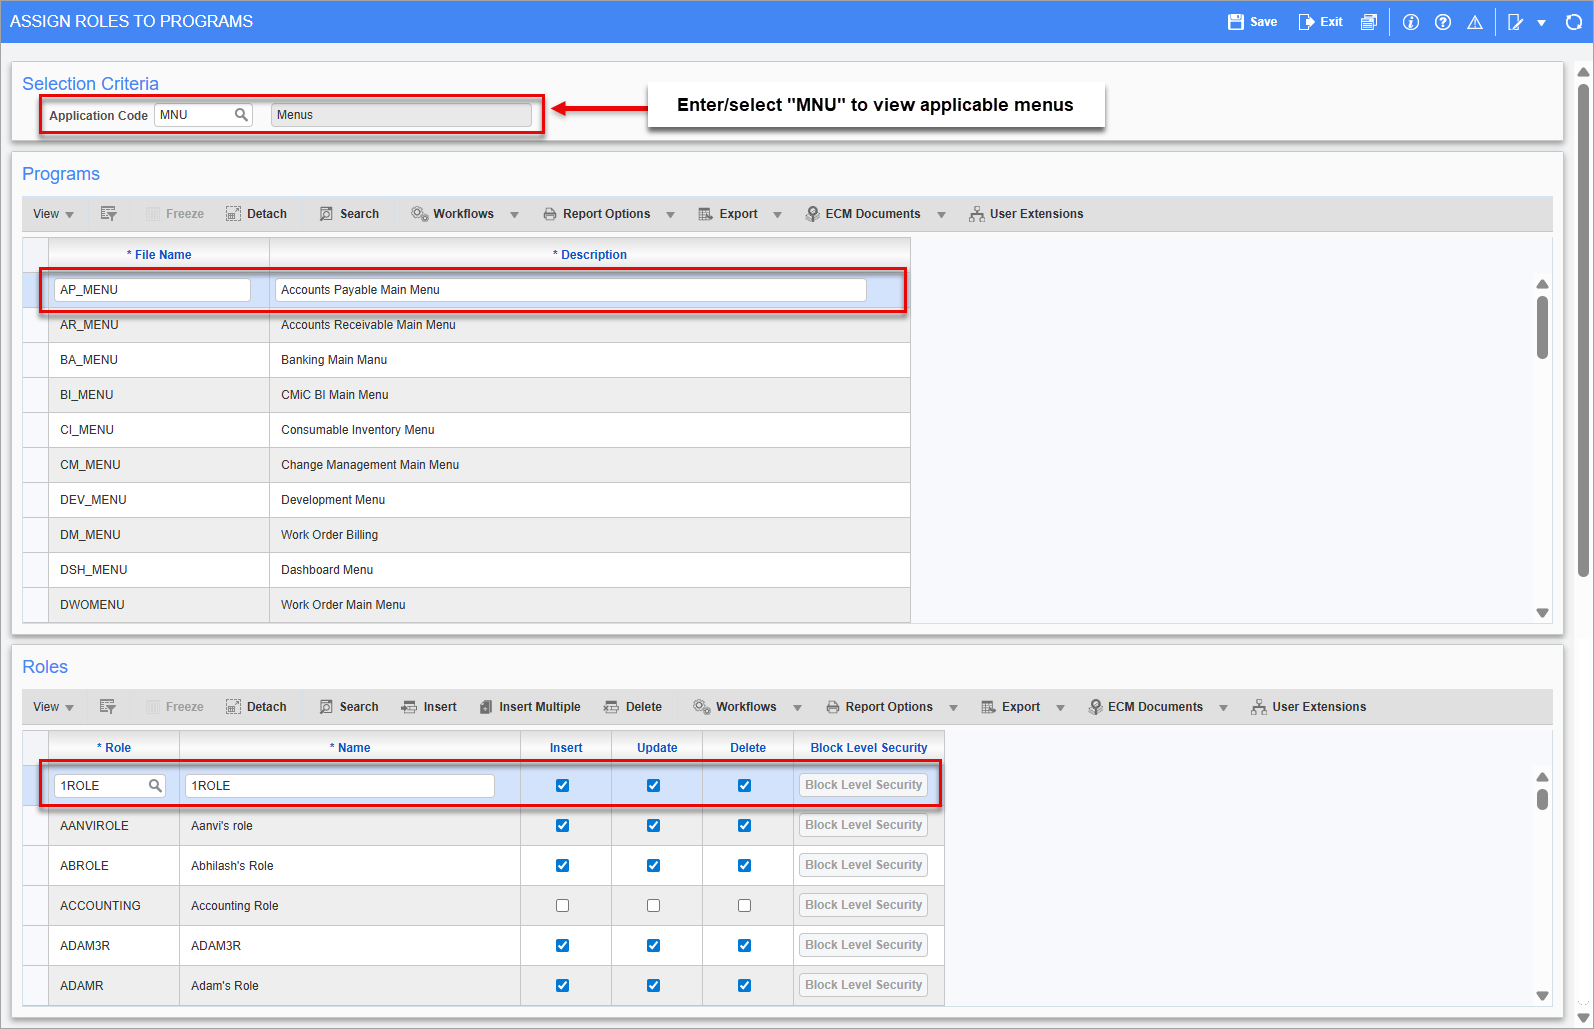Expand Programs Report Options arrow
The image size is (1594, 1029).
671,215
